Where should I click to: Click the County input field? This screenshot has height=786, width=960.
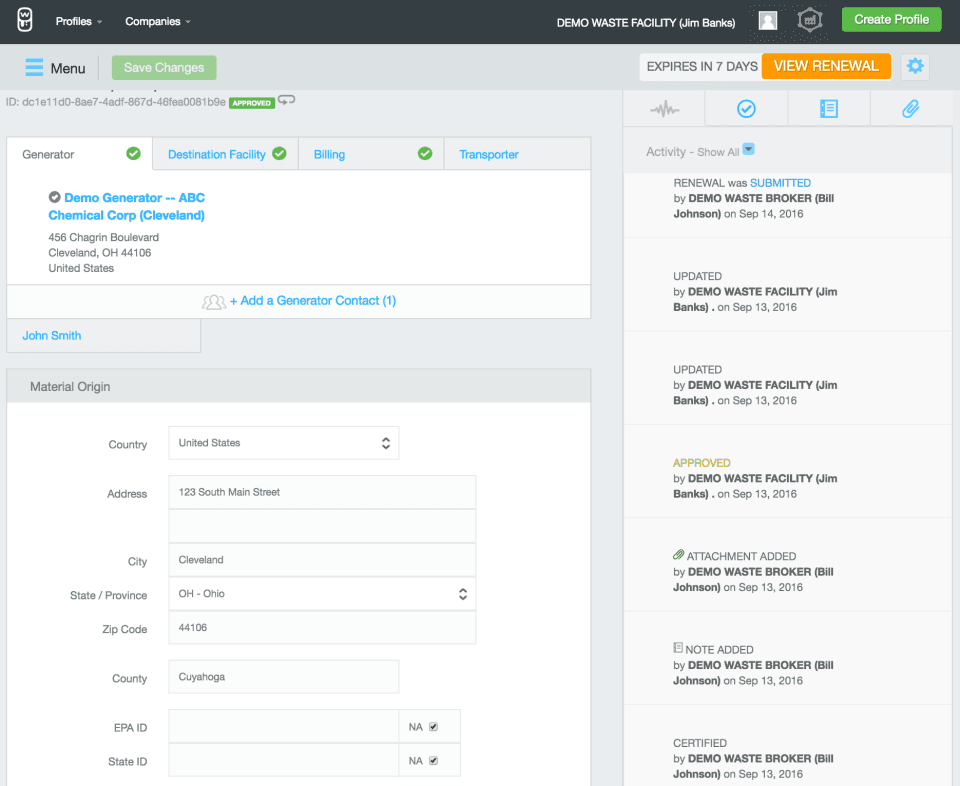(284, 677)
